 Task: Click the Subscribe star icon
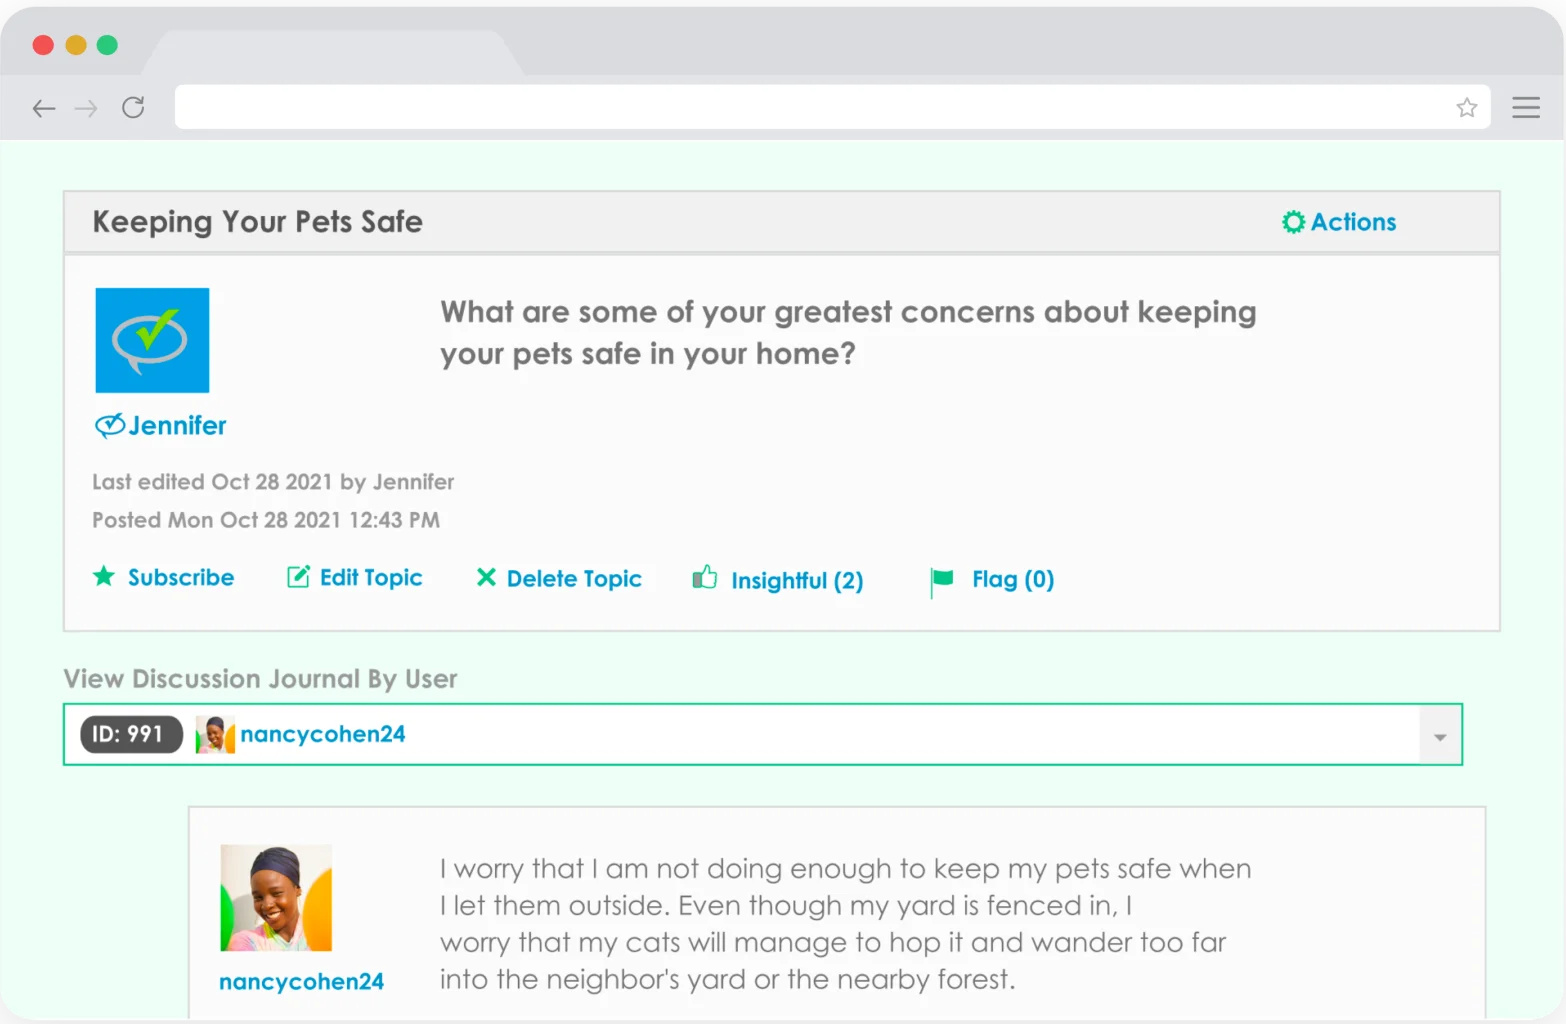104,576
